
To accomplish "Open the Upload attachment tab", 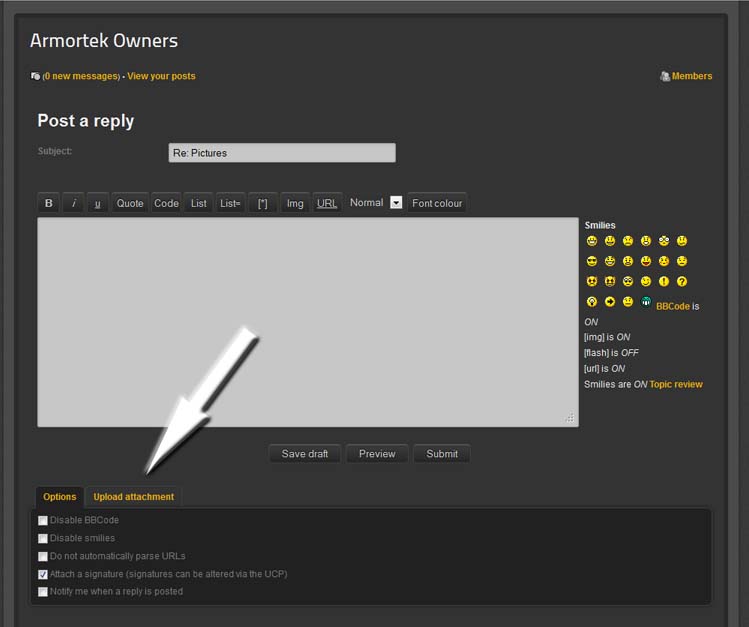I will tap(134, 497).
